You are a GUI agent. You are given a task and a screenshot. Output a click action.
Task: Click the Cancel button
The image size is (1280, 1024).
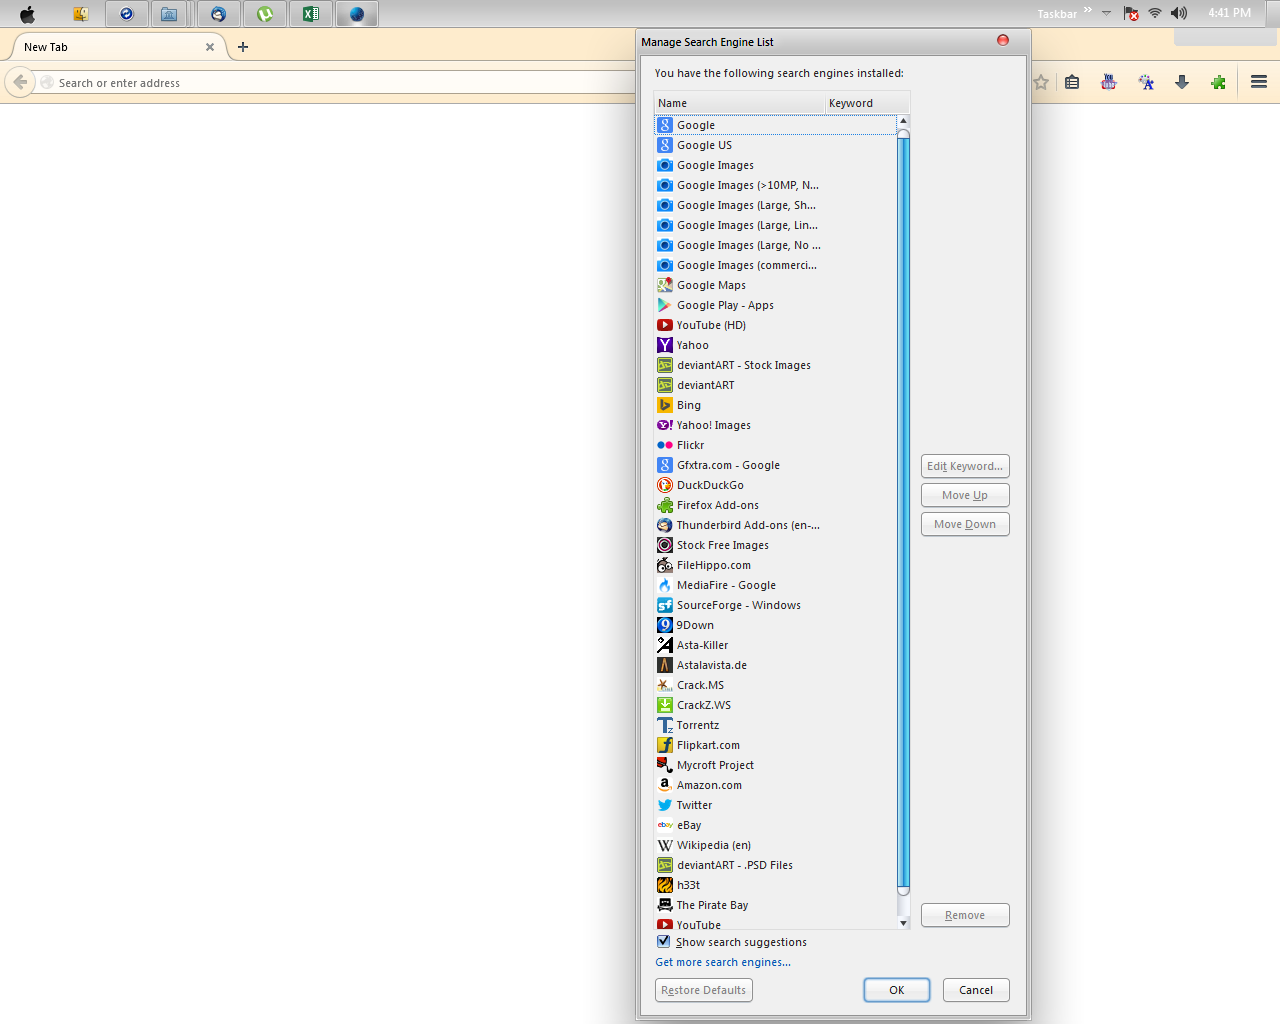976,990
